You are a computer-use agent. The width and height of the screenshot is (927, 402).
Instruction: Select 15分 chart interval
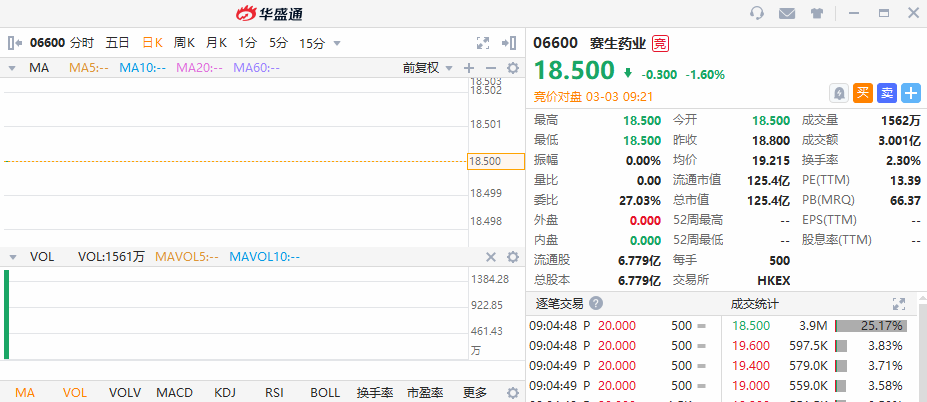pyautogui.click(x=312, y=43)
